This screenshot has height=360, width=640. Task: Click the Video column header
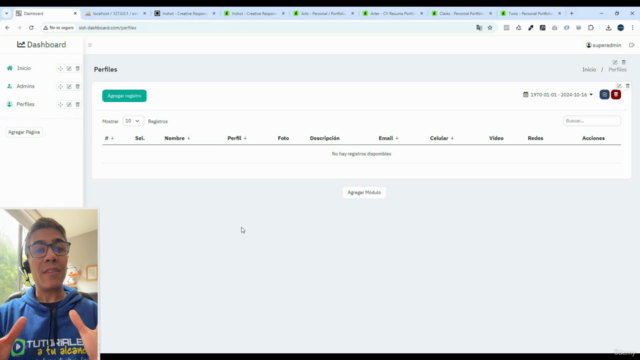[x=496, y=138]
